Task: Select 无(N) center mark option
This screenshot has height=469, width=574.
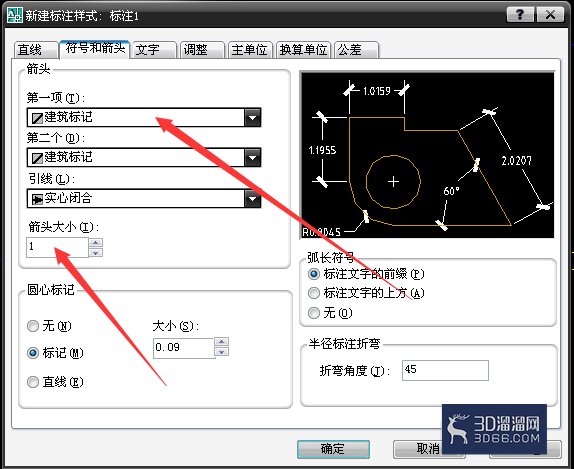Action: 49,326
